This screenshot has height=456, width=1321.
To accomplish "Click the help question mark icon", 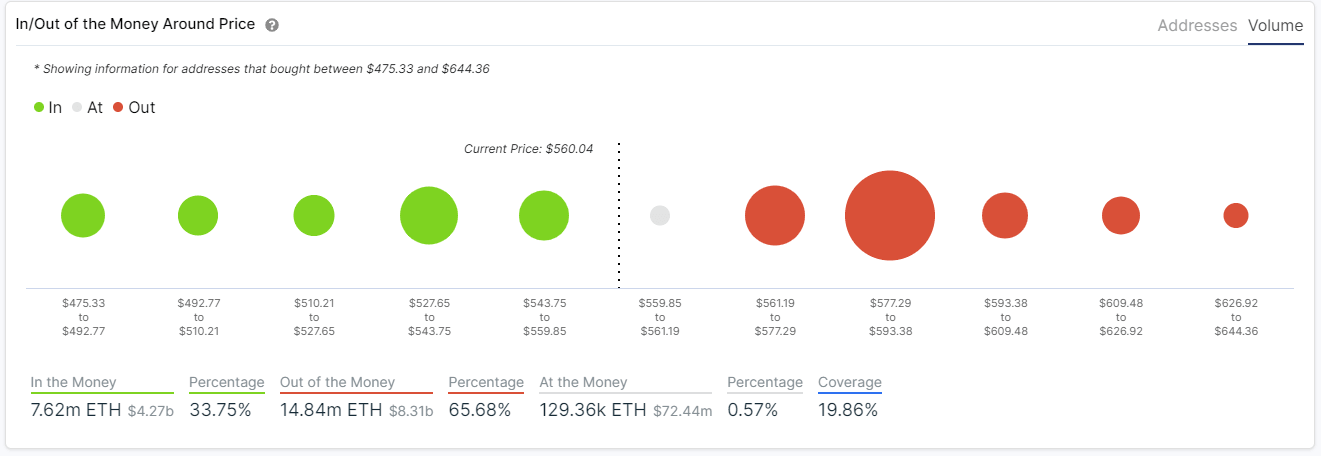I will coord(272,25).
